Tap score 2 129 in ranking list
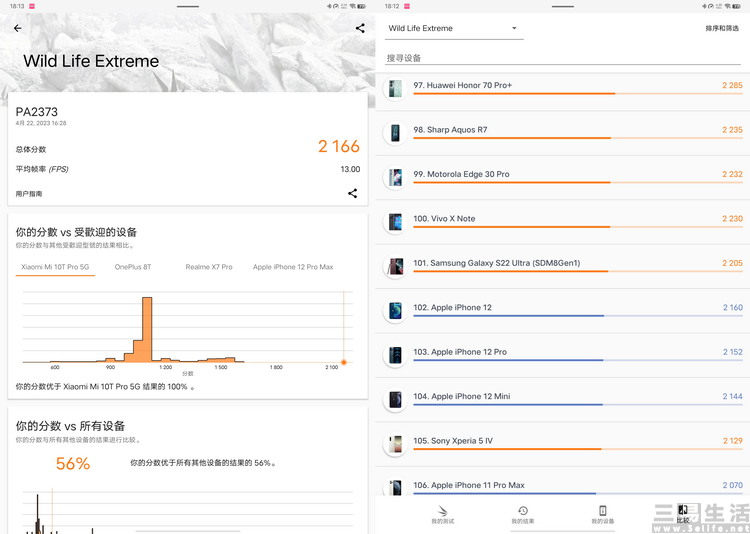This screenshot has height=534, width=750. click(x=733, y=441)
